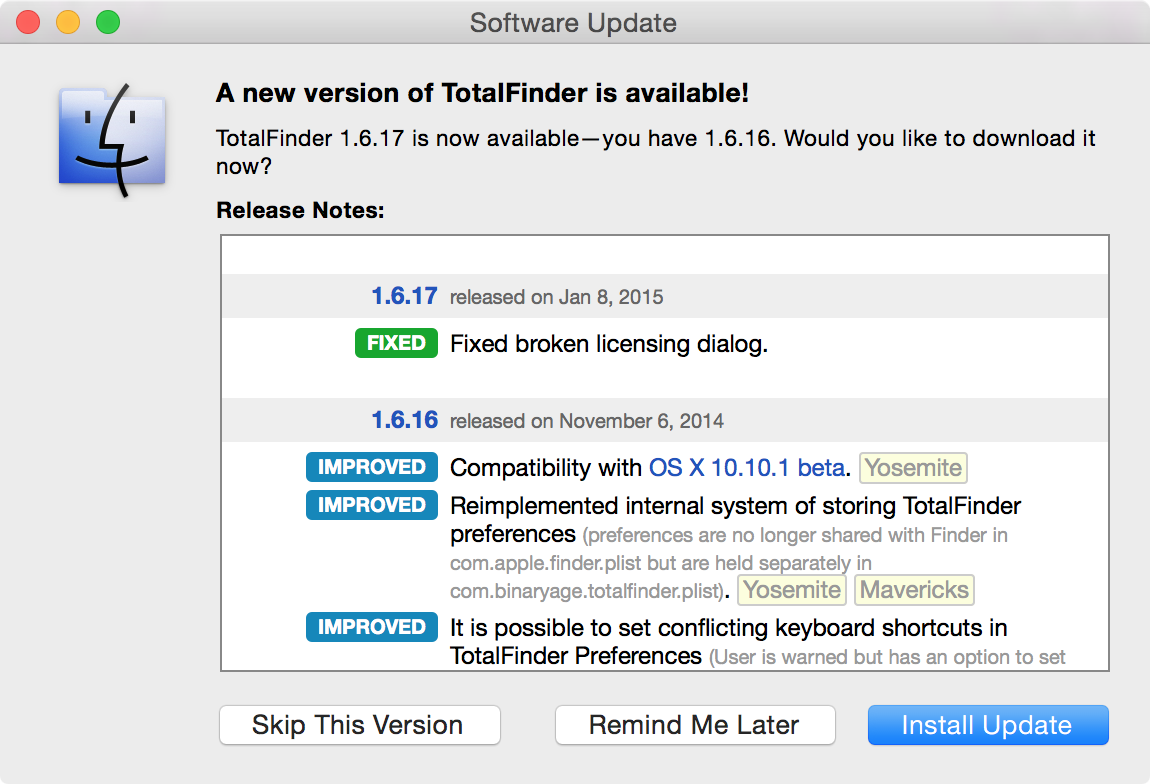The height and width of the screenshot is (784, 1150).
Task: Click the Mavericks tag
Action: (915, 590)
